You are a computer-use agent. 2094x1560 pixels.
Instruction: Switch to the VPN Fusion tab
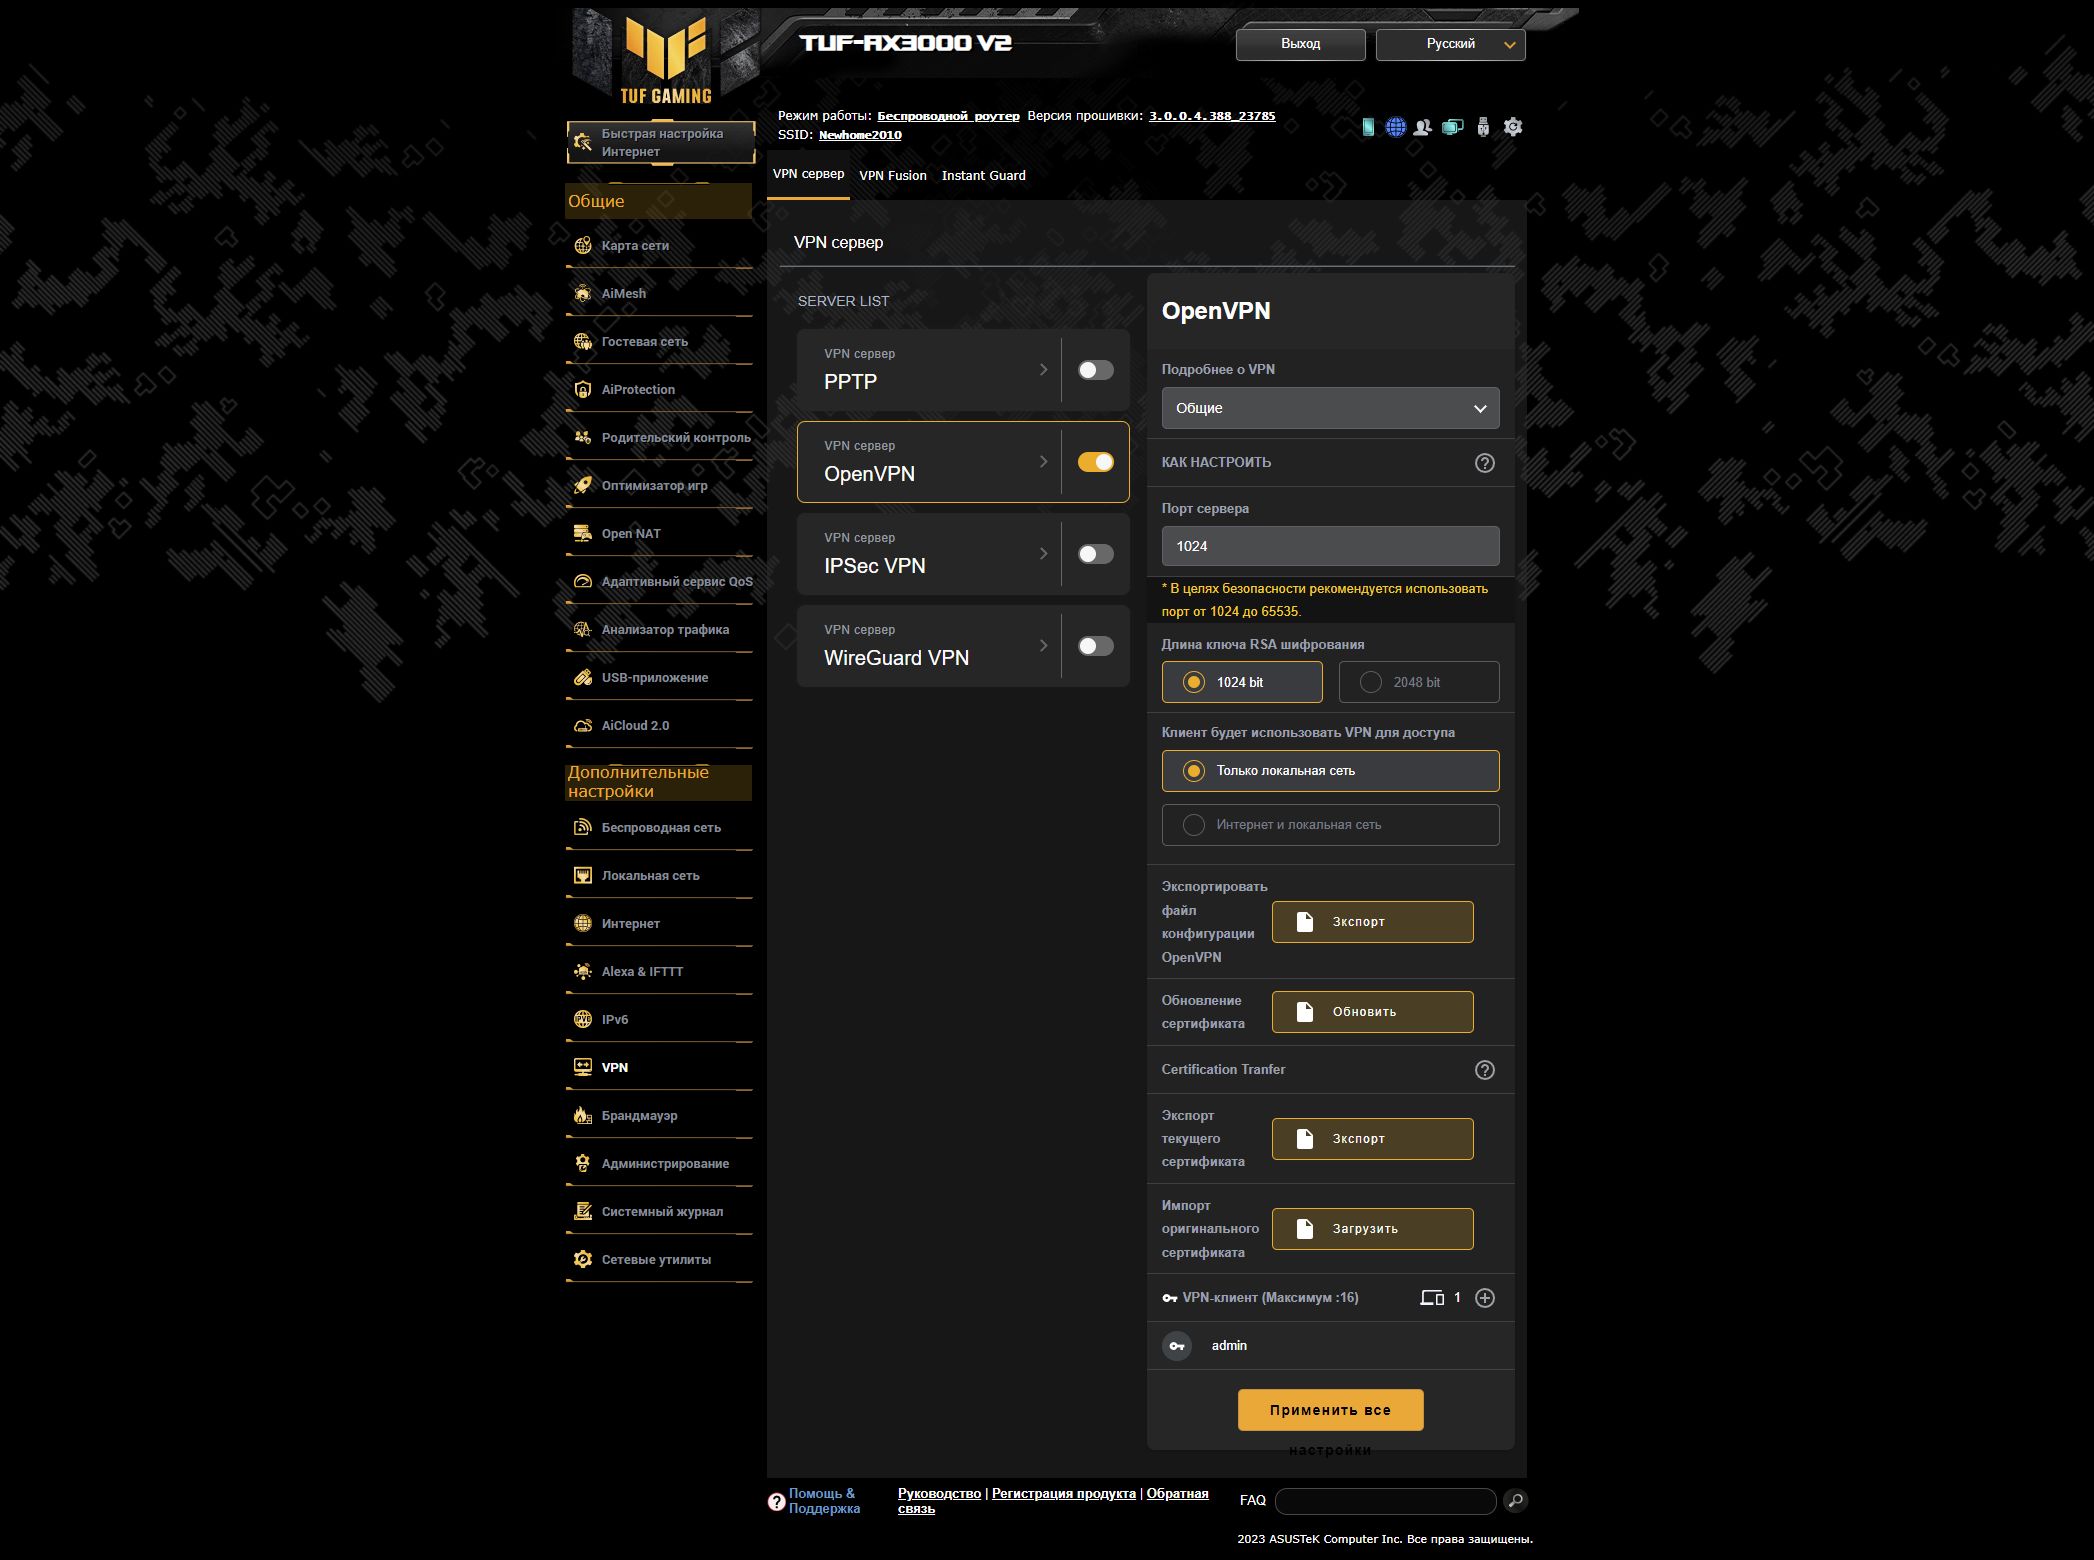(x=892, y=175)
